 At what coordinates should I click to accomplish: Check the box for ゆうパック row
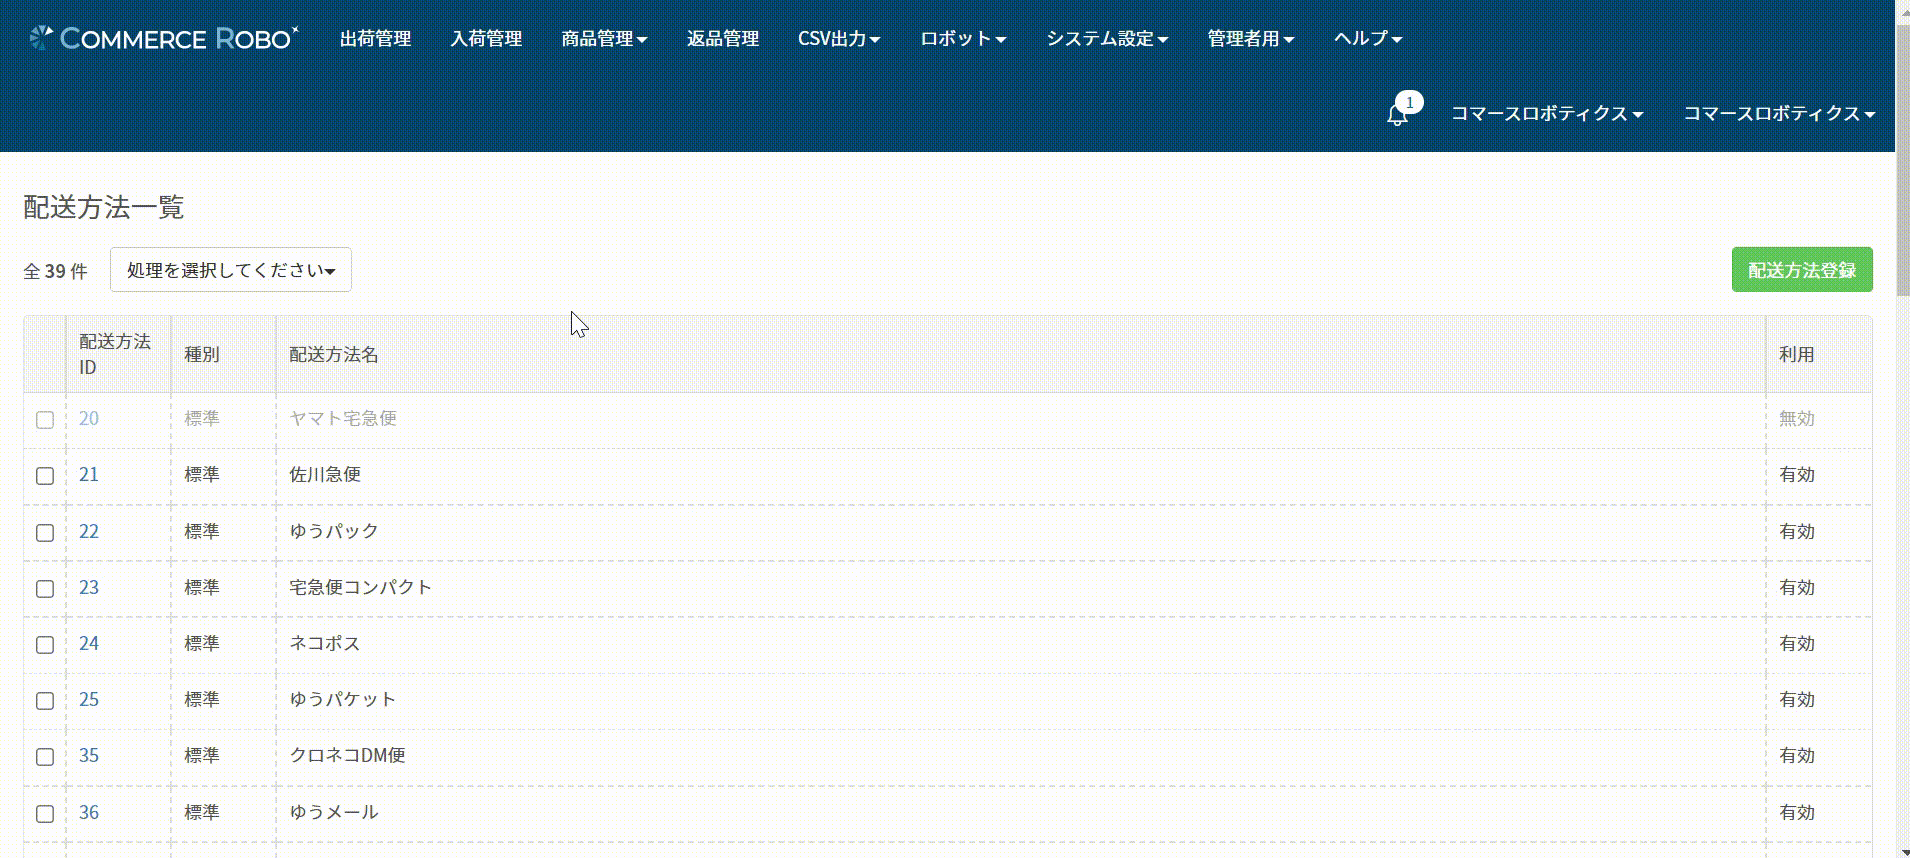pyautogui.click(x=45, y=533)
